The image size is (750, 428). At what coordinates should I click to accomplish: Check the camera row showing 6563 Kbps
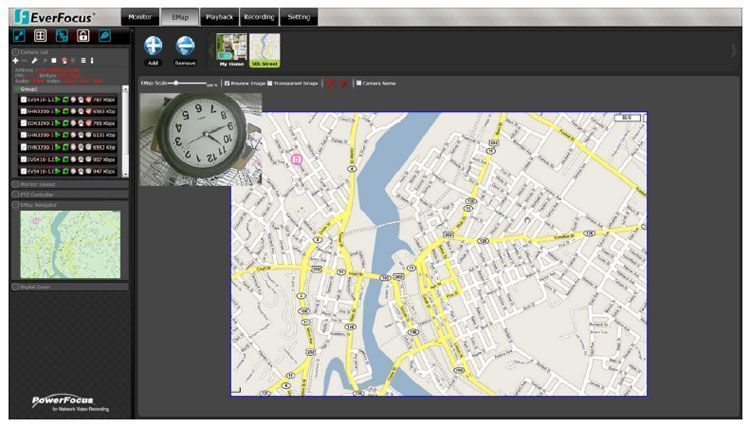[23, 111]
